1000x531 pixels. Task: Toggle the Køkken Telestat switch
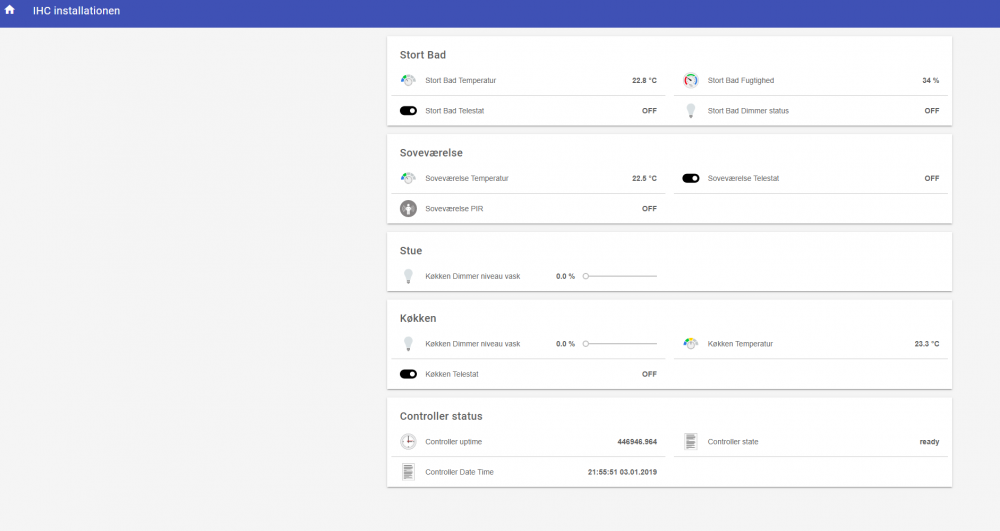coord(408,374)
